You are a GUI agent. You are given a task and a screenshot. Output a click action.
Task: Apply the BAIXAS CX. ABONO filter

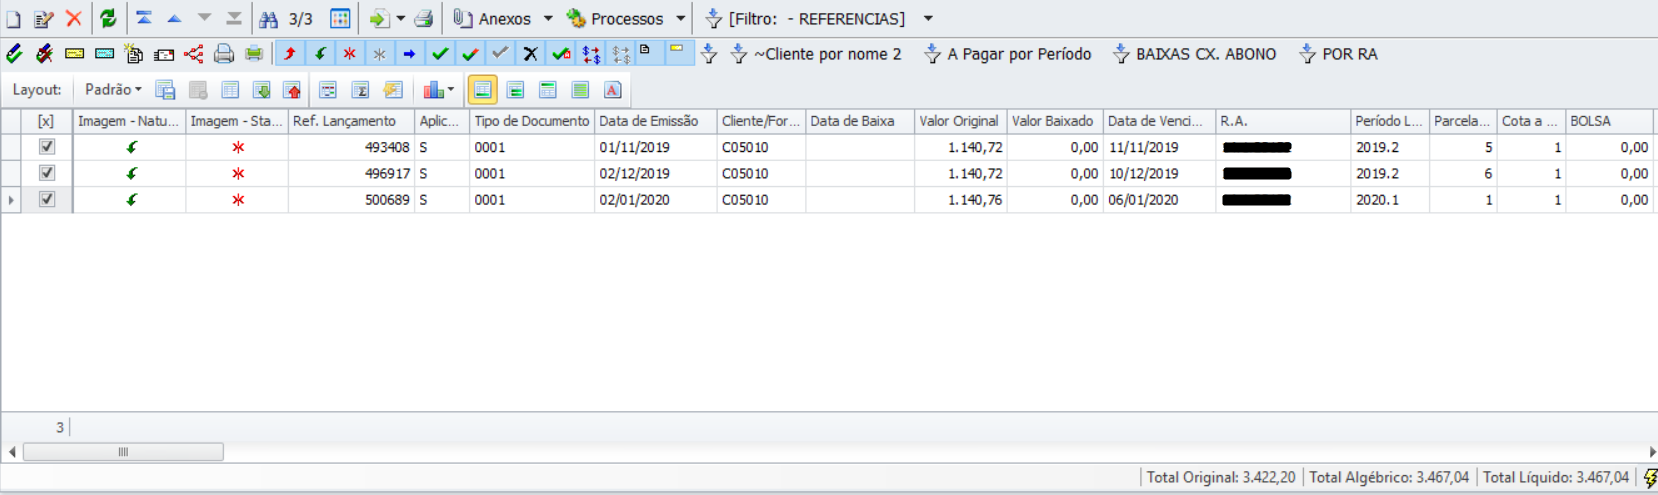pyautogui.click(x=1195, y=54)
